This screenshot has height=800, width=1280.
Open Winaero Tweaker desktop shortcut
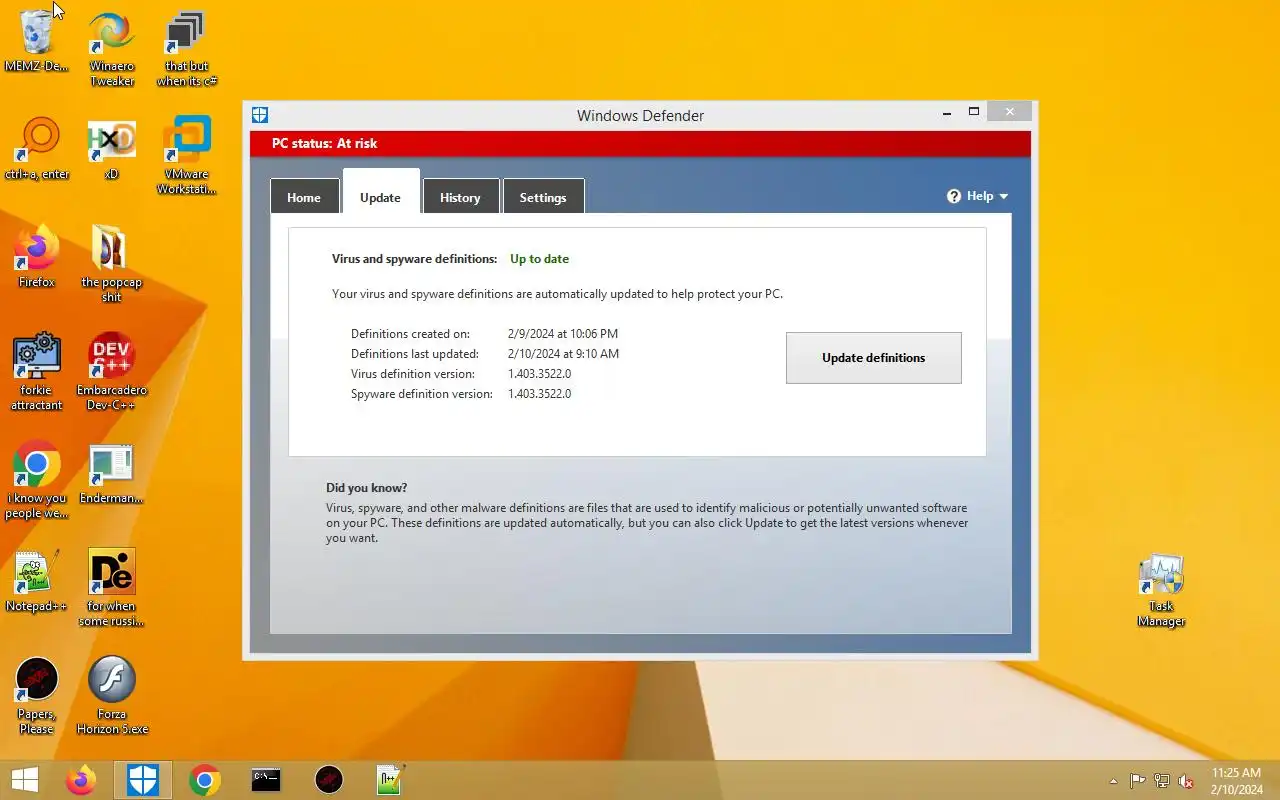tap(112, 48)
